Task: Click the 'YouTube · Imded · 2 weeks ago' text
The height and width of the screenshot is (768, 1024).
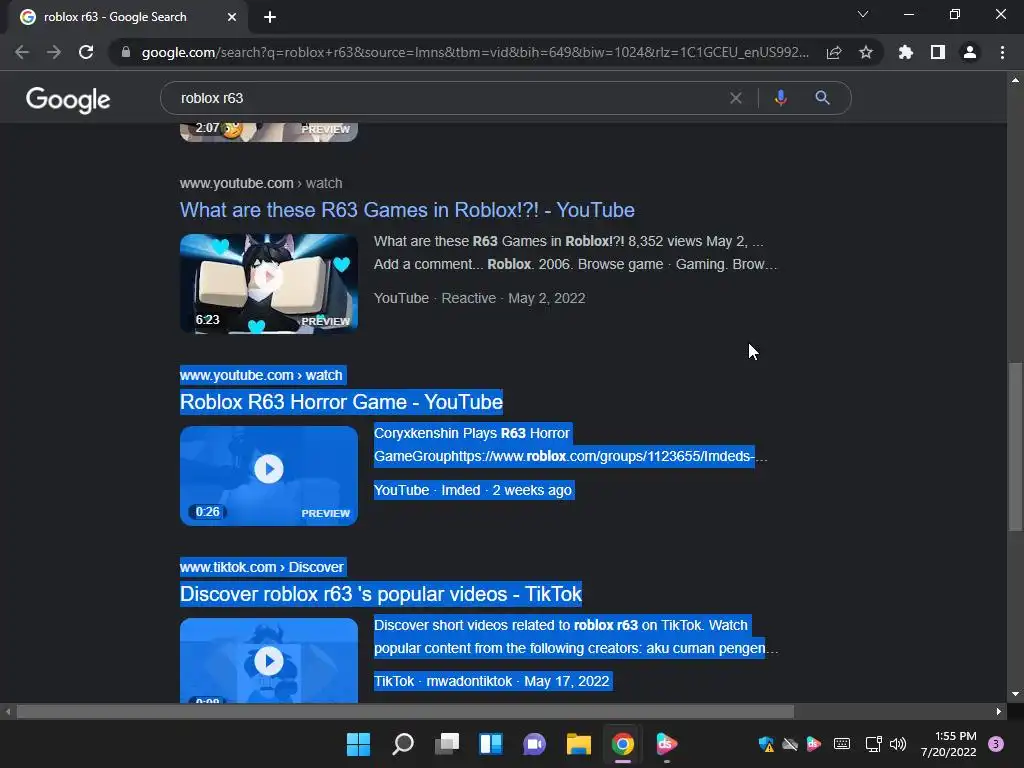Action: pyautogui.click(x=473, y=490)
